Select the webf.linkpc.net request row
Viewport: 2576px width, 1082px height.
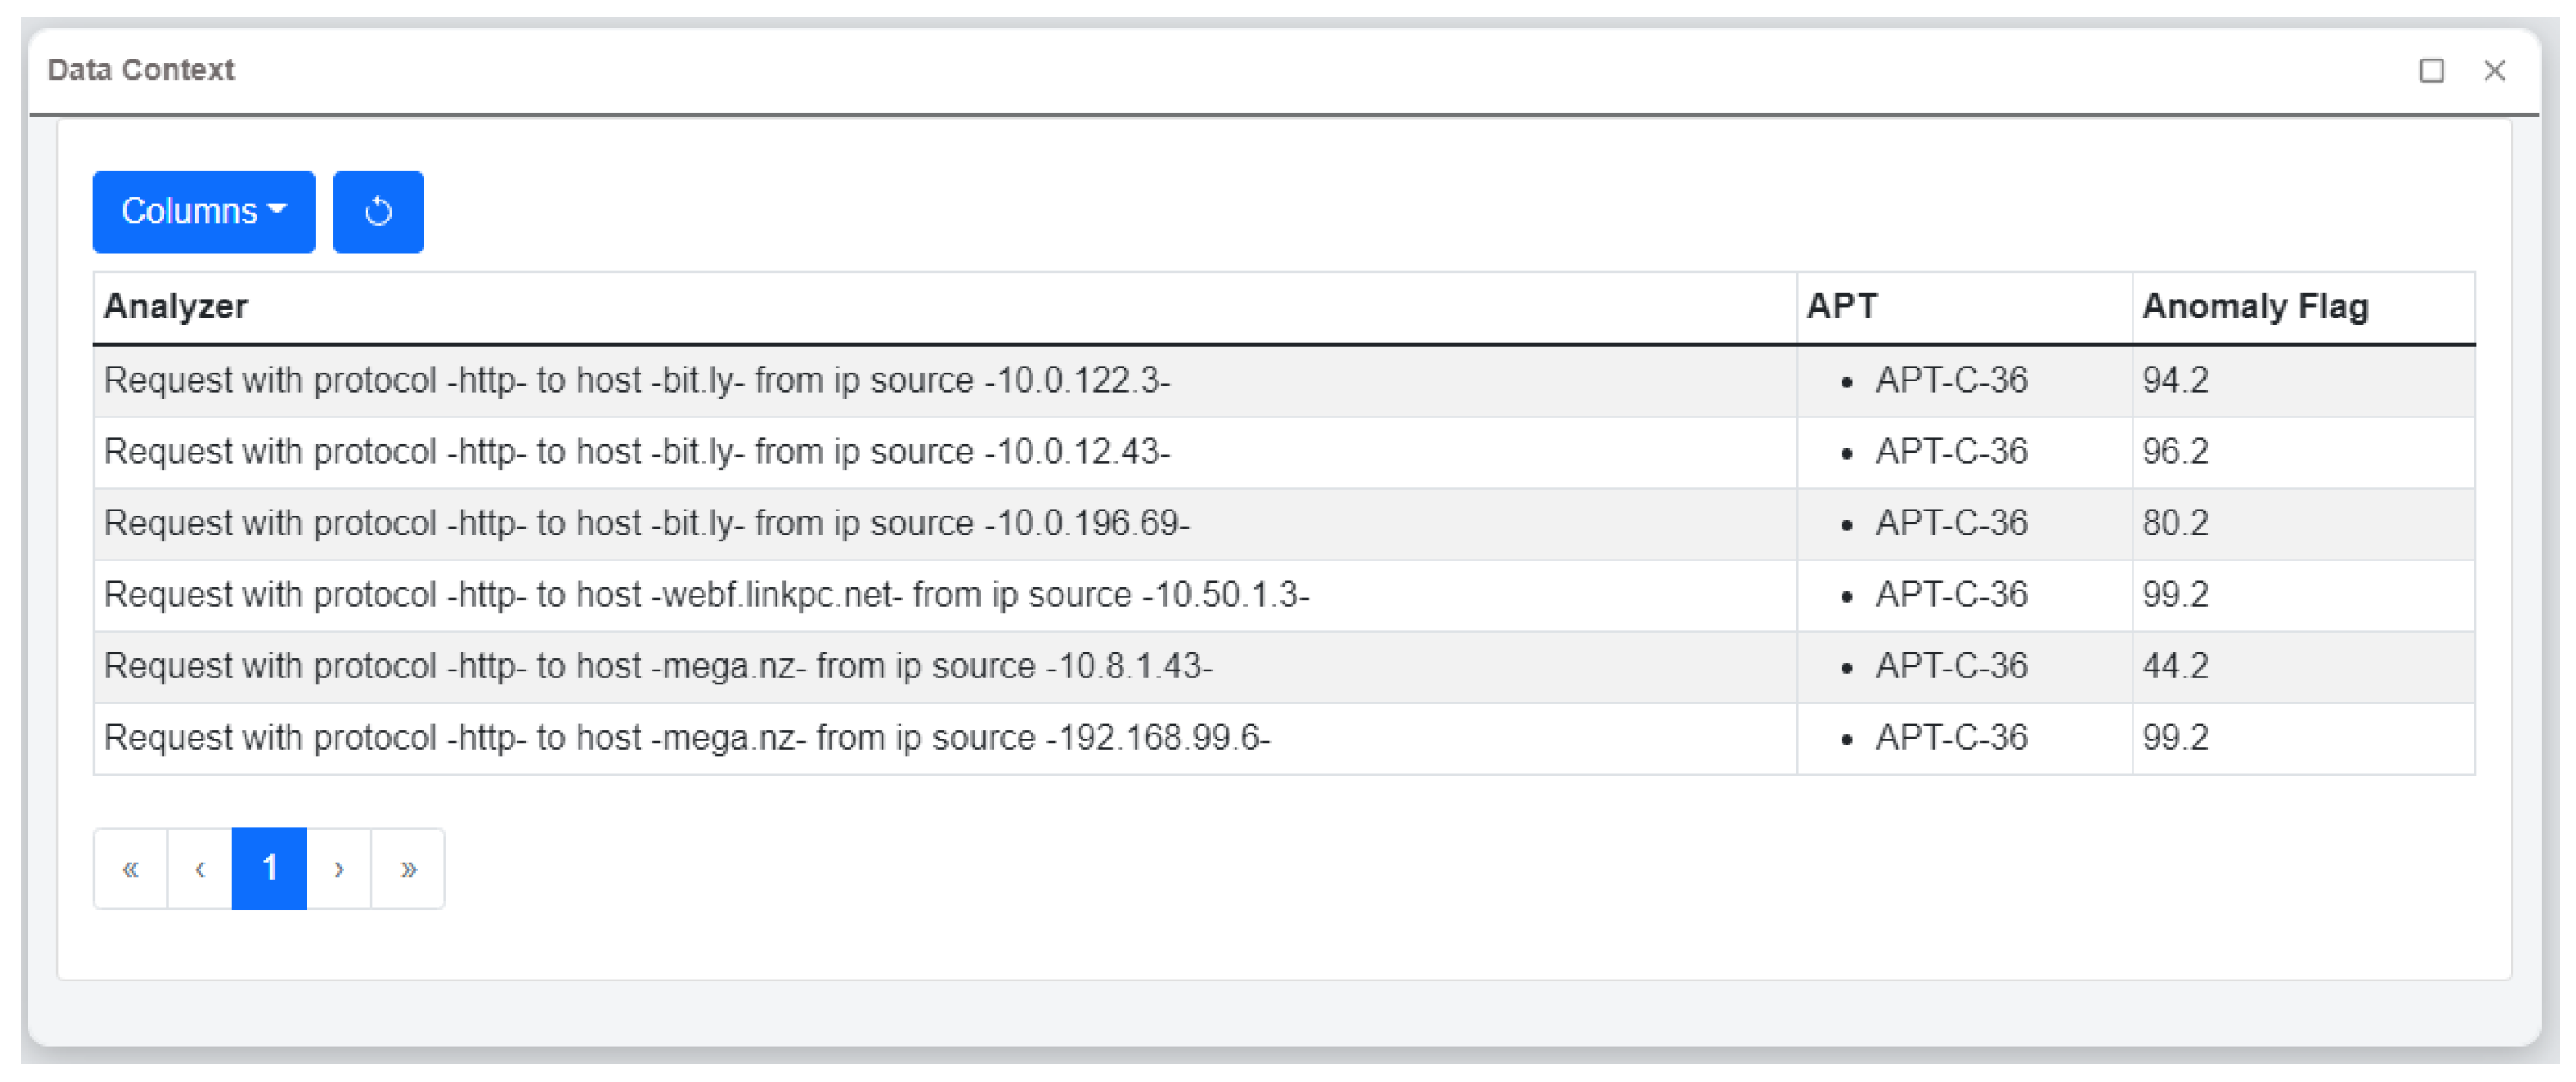tap(706, 595)
